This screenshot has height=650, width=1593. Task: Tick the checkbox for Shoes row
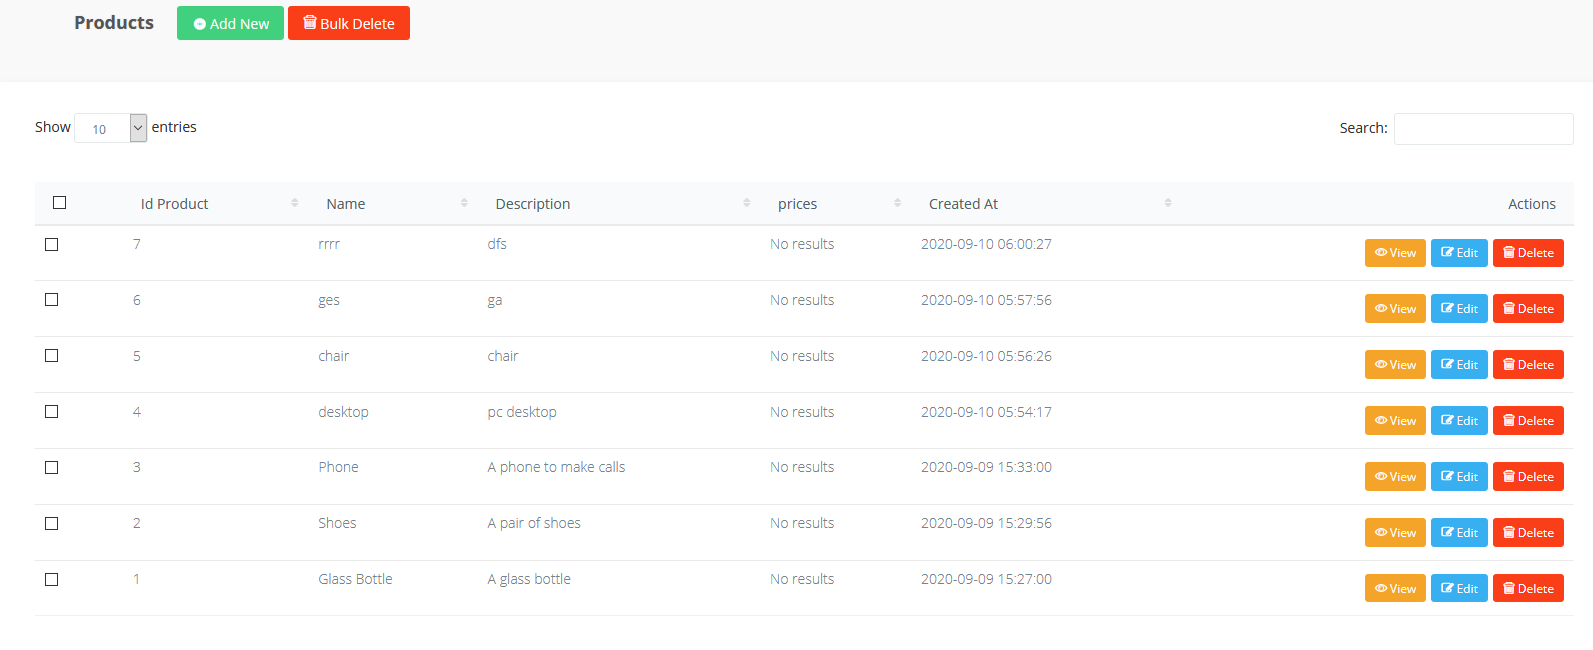click(52, 523)
